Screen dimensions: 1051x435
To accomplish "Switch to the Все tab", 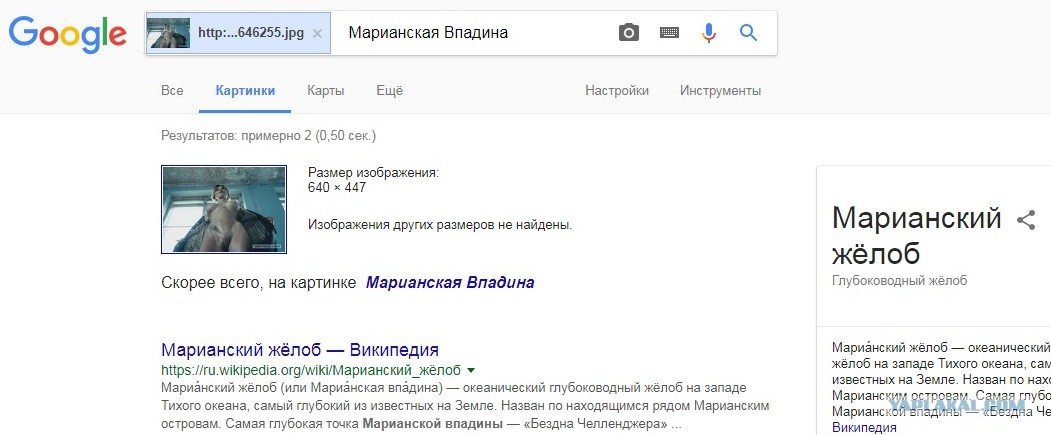I will click(x=172, y=90).
